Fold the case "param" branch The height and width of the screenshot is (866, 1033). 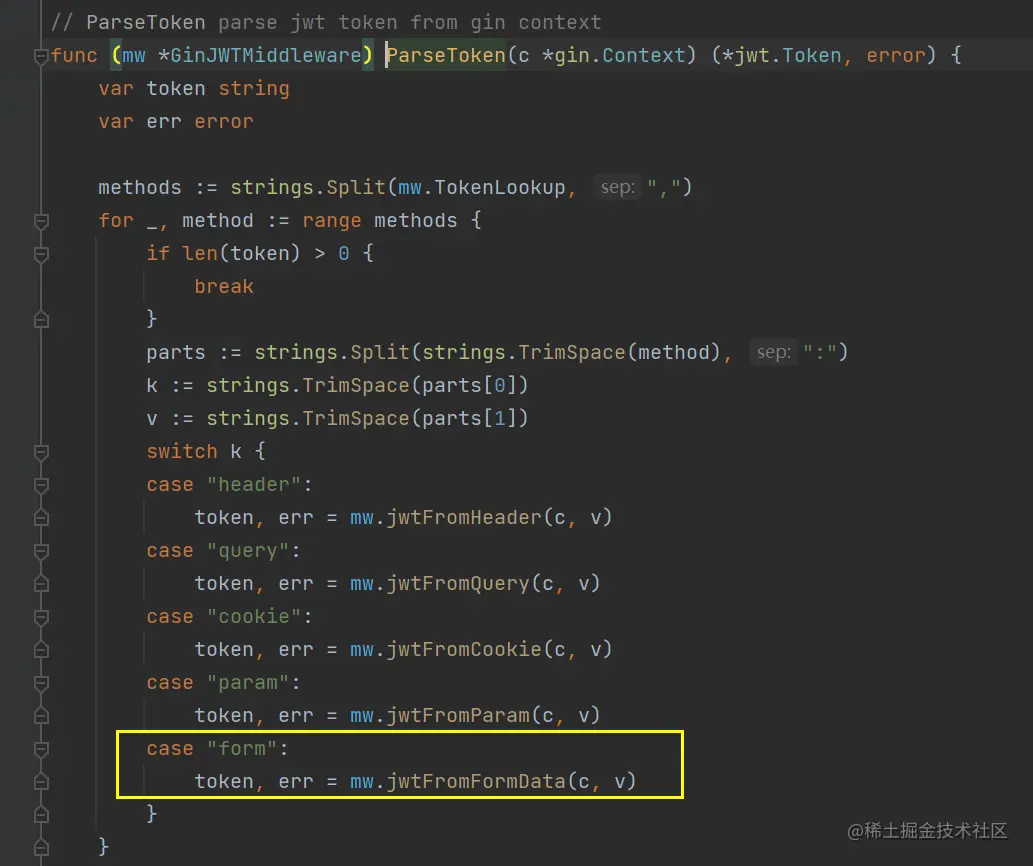pos(41,683)
